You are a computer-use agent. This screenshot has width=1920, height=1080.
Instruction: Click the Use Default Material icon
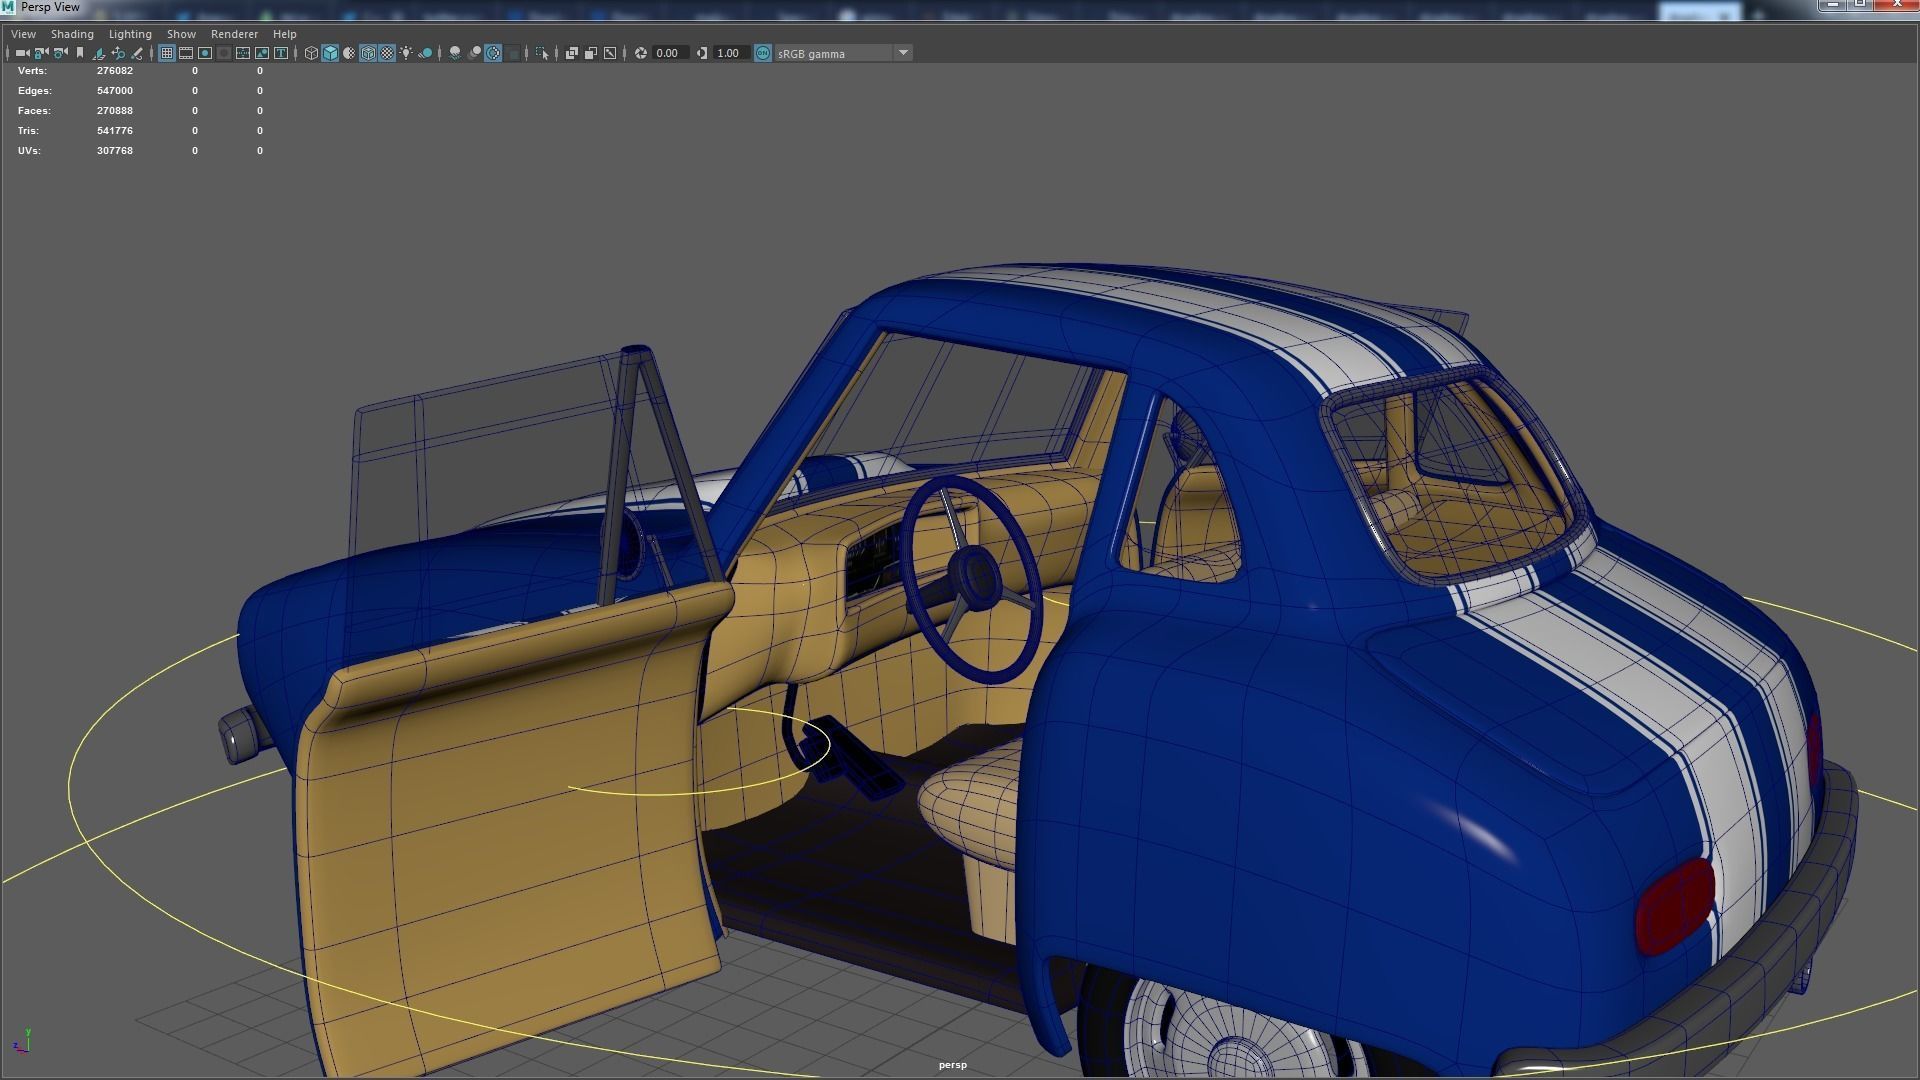click(349, 53)
